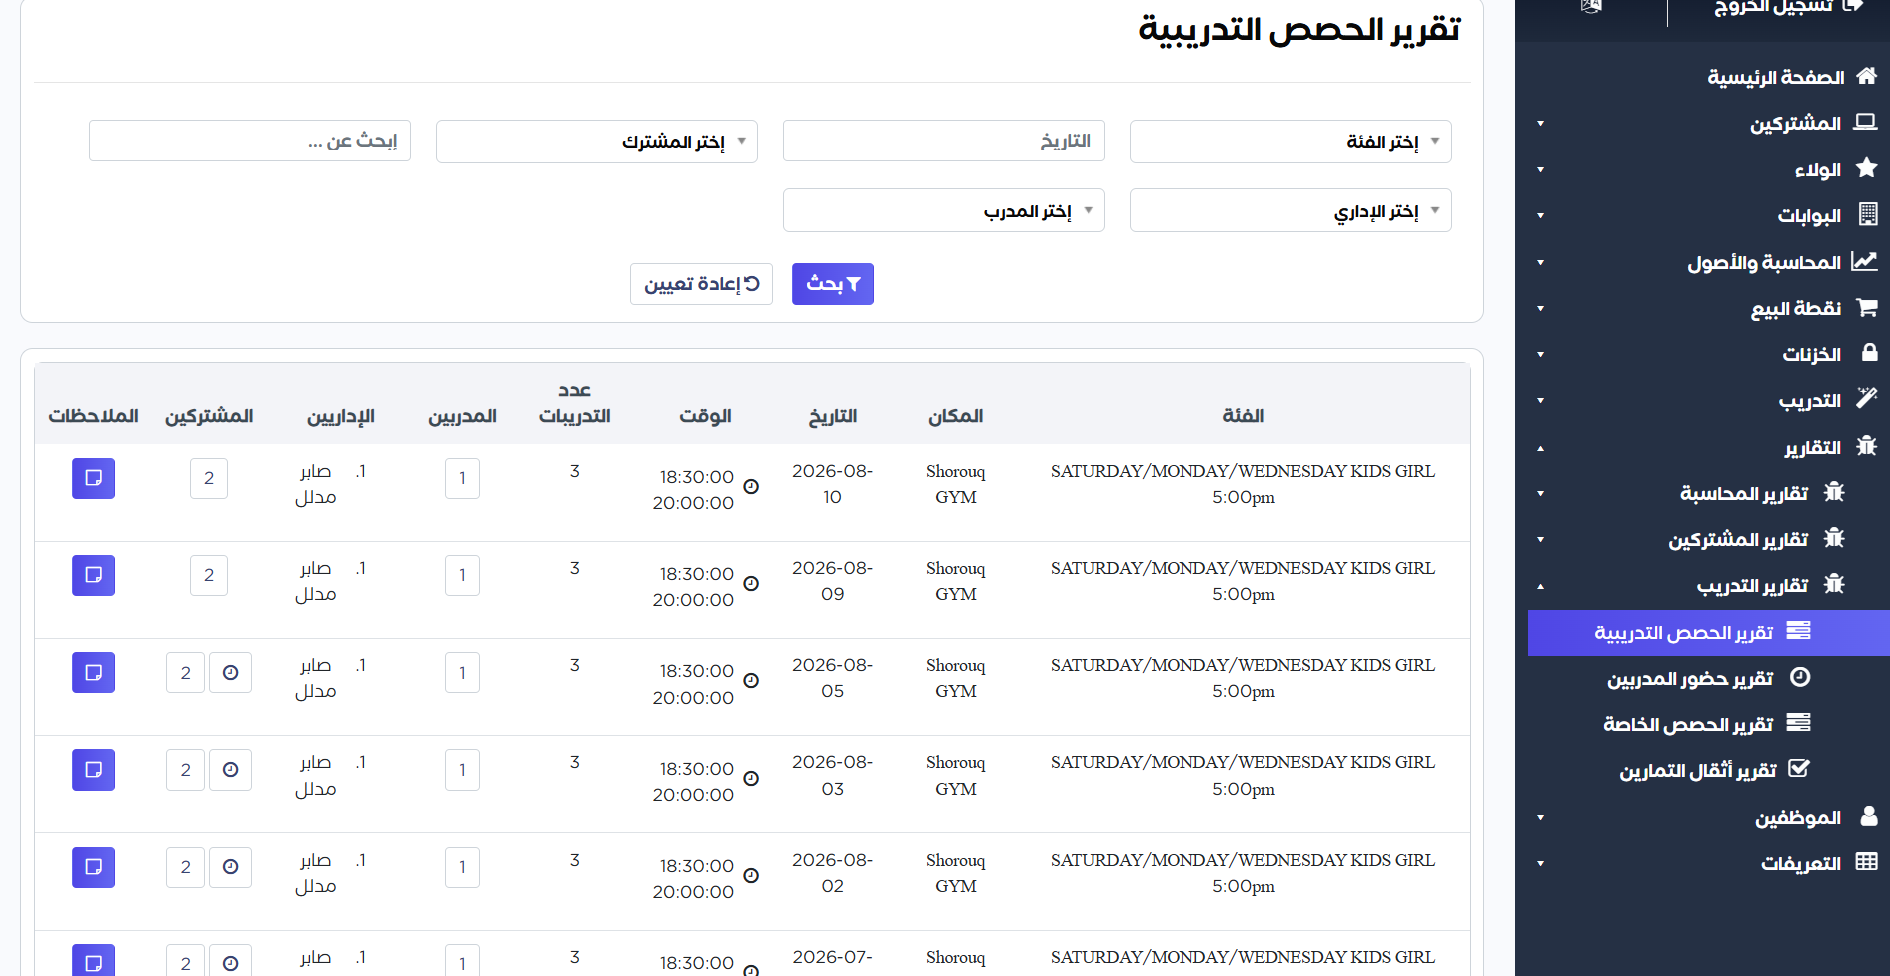The image size is (1890, 976).
Task: Open the إختر الفئة dropdown
Action: 1290,141
